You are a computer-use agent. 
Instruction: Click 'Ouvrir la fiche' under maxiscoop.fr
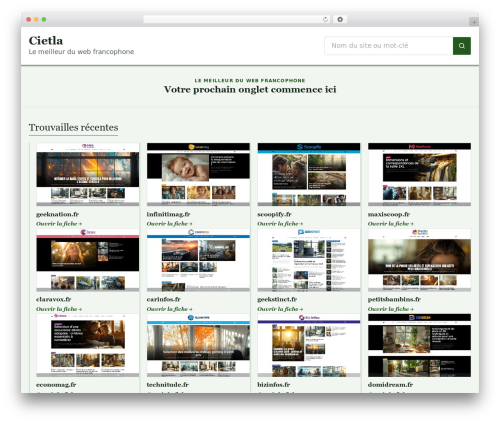(391, 224)
